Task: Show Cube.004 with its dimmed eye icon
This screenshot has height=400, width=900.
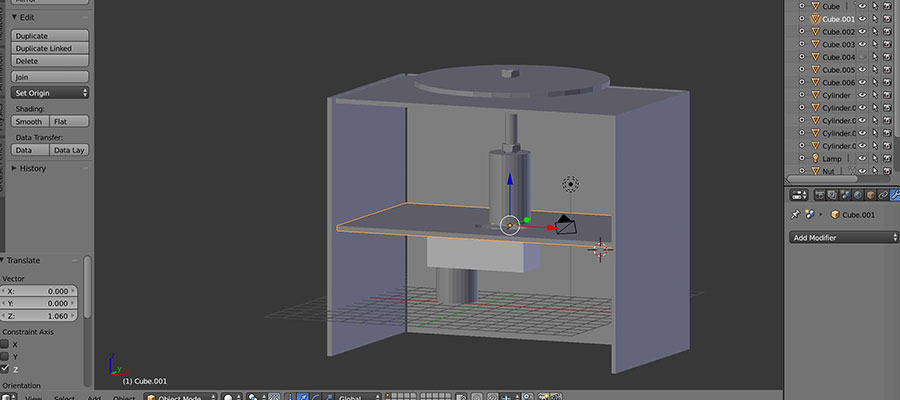Action: (862, 57)
